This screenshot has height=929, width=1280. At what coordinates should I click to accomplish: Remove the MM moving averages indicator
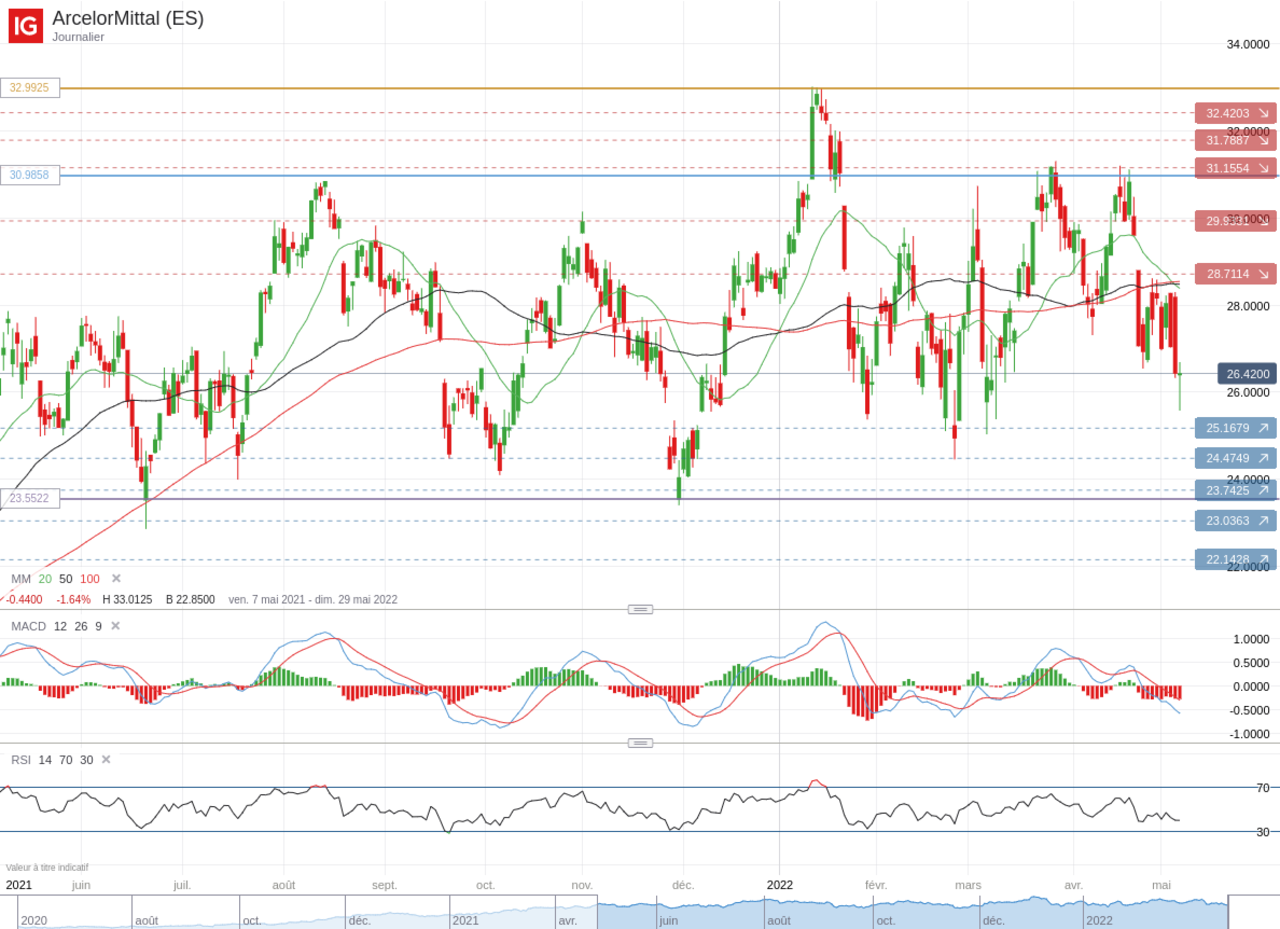click(116, 578)
